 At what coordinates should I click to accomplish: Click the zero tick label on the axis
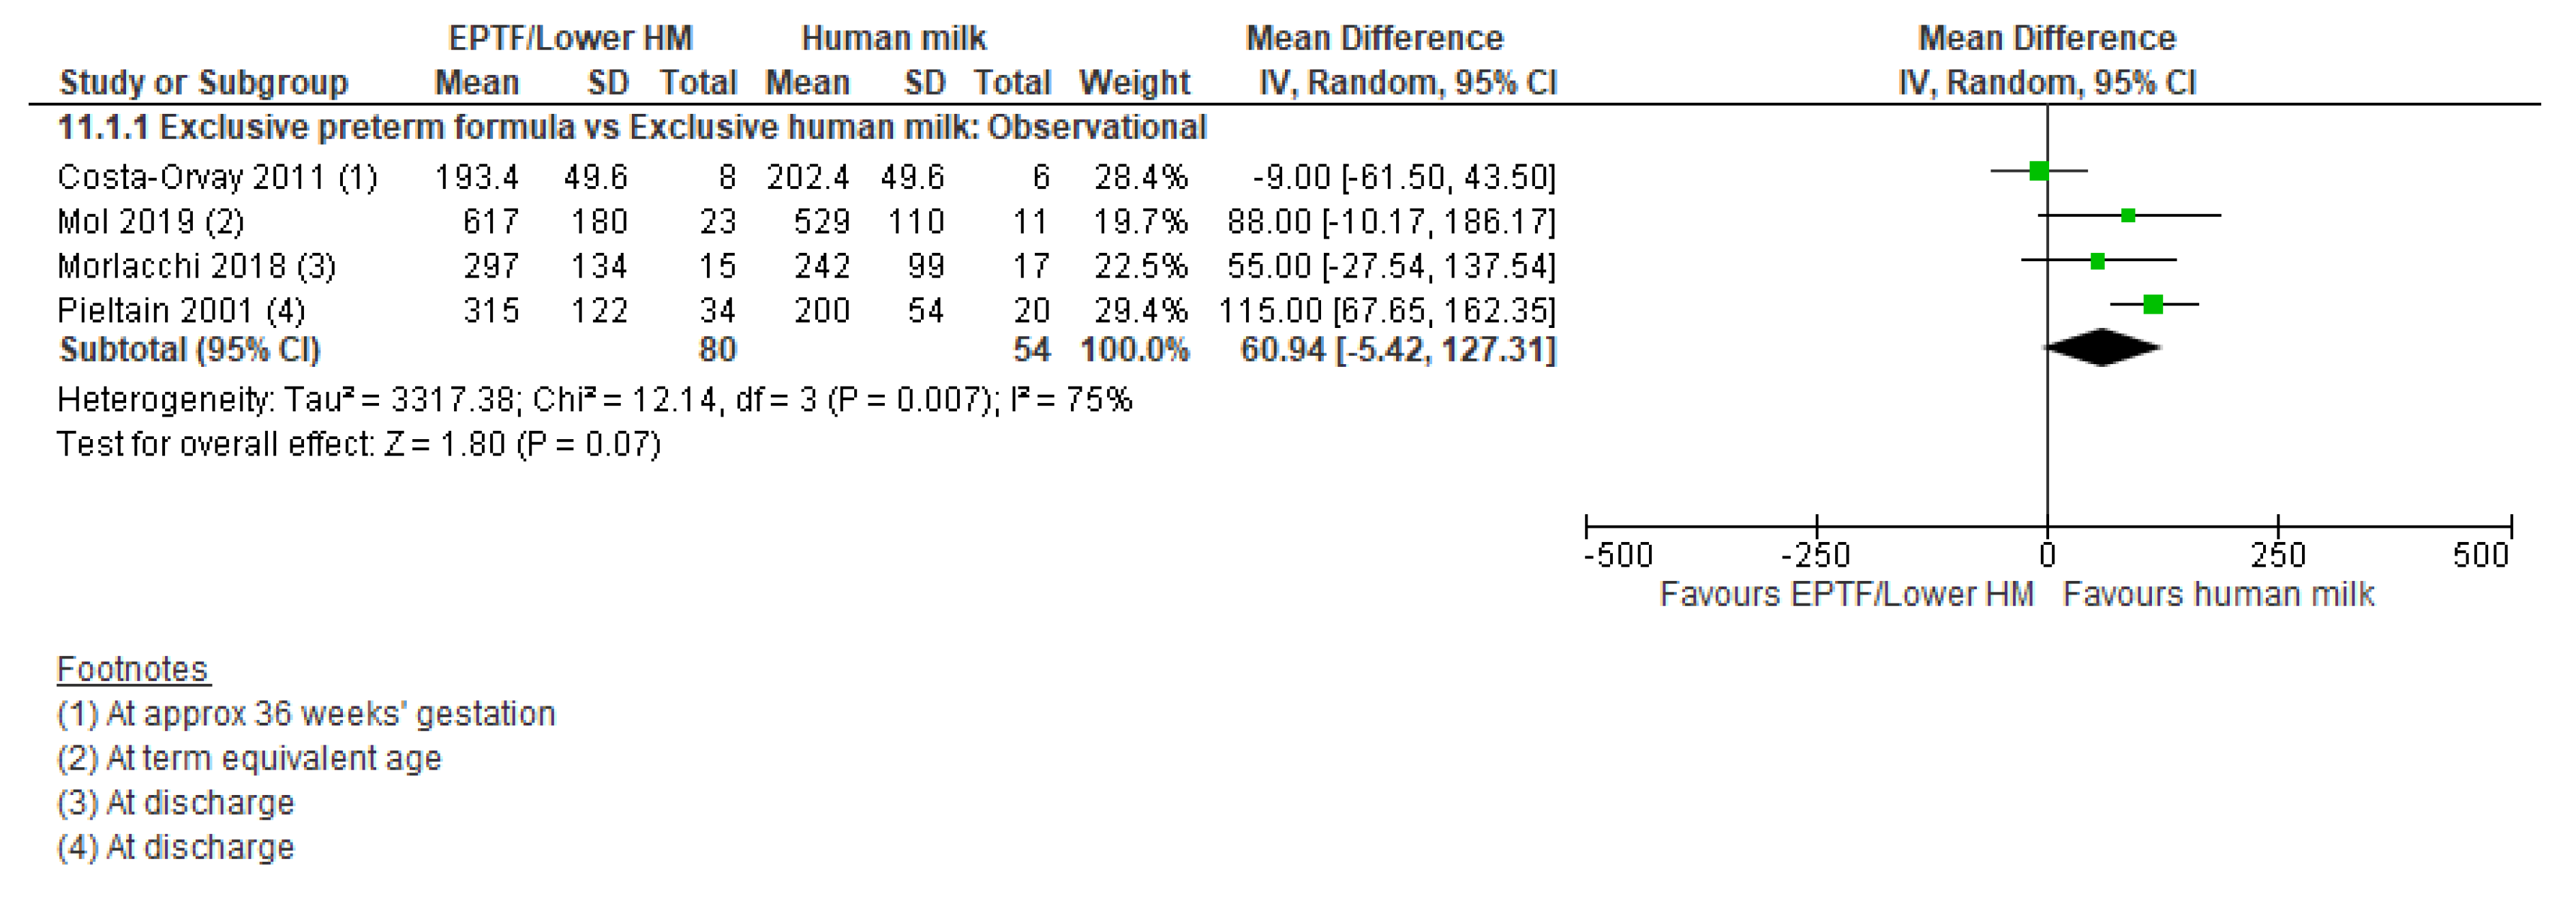coord(2047,555)
